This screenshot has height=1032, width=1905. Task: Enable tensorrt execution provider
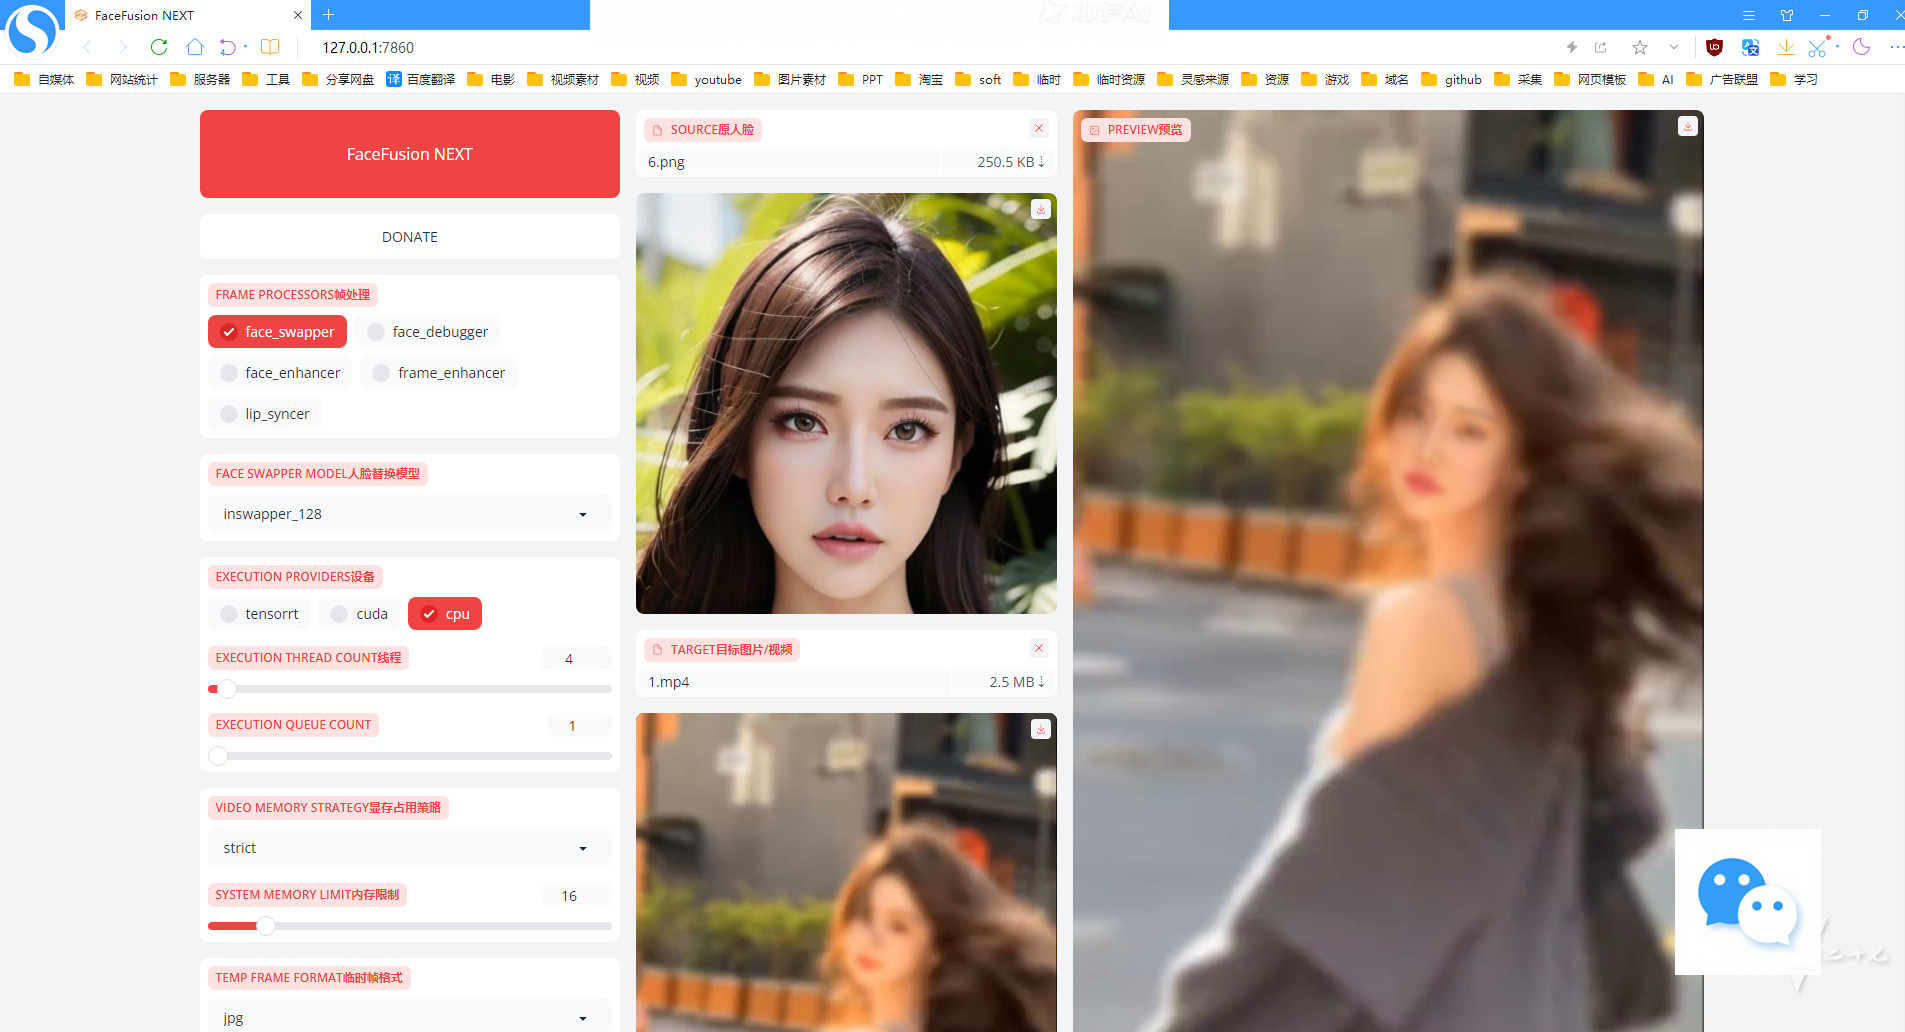[260, 614]
